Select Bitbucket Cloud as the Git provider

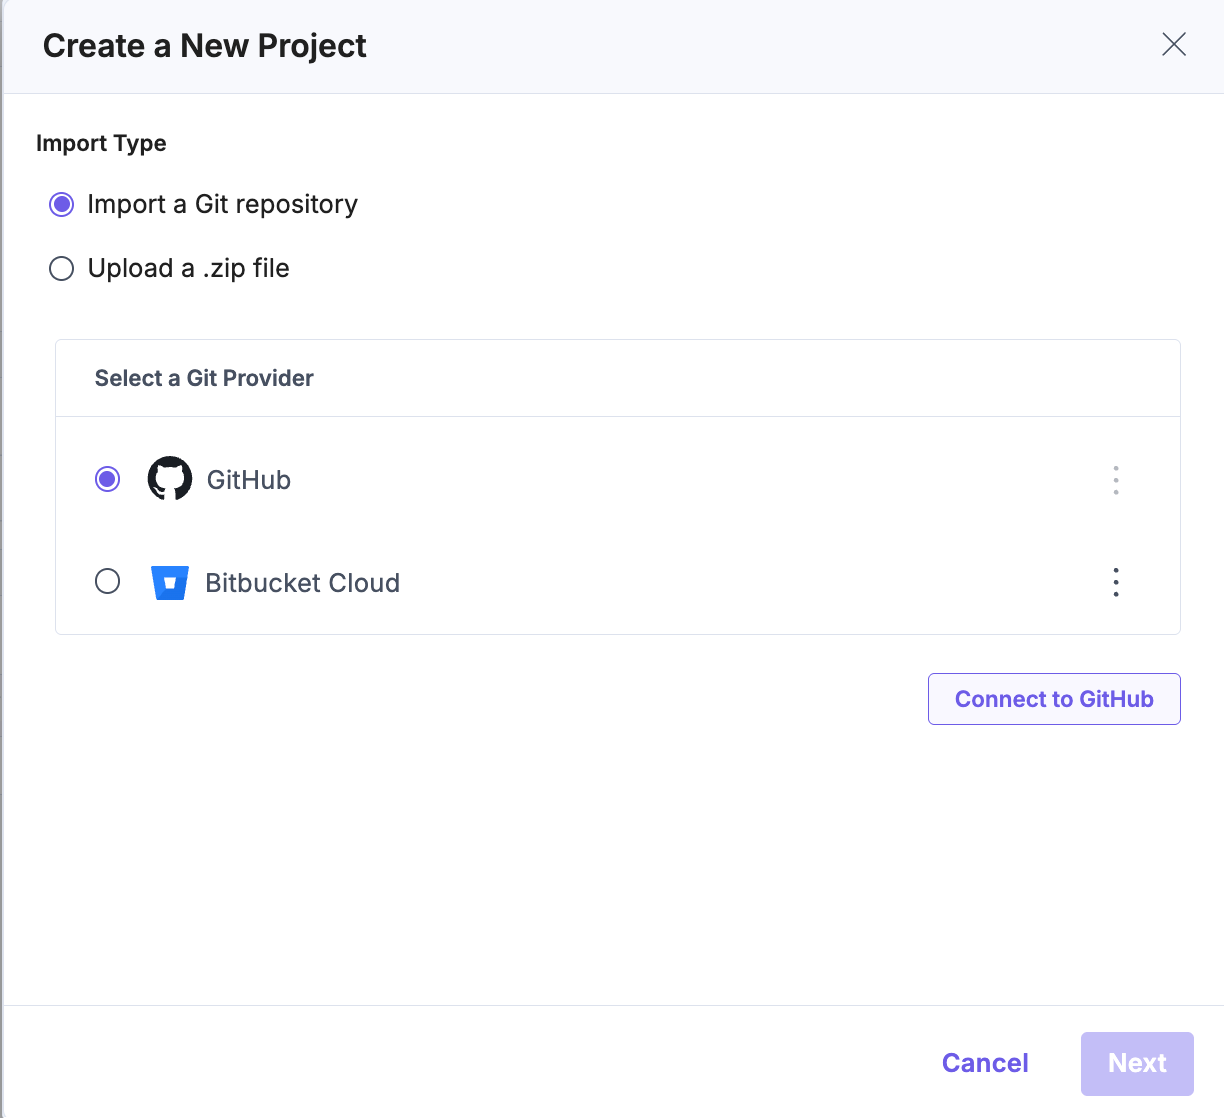click(x=107, y=581)
